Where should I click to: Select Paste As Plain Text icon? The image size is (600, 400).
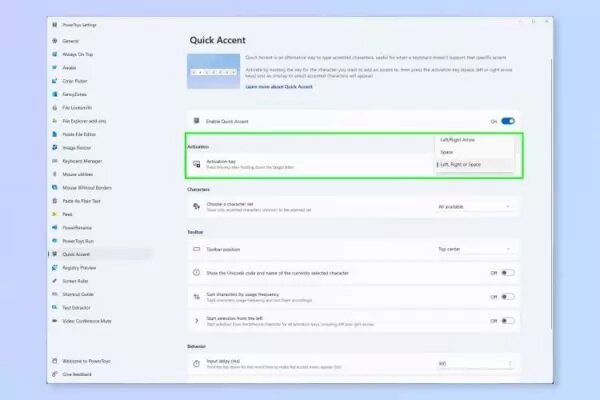[x=55, y=201]
